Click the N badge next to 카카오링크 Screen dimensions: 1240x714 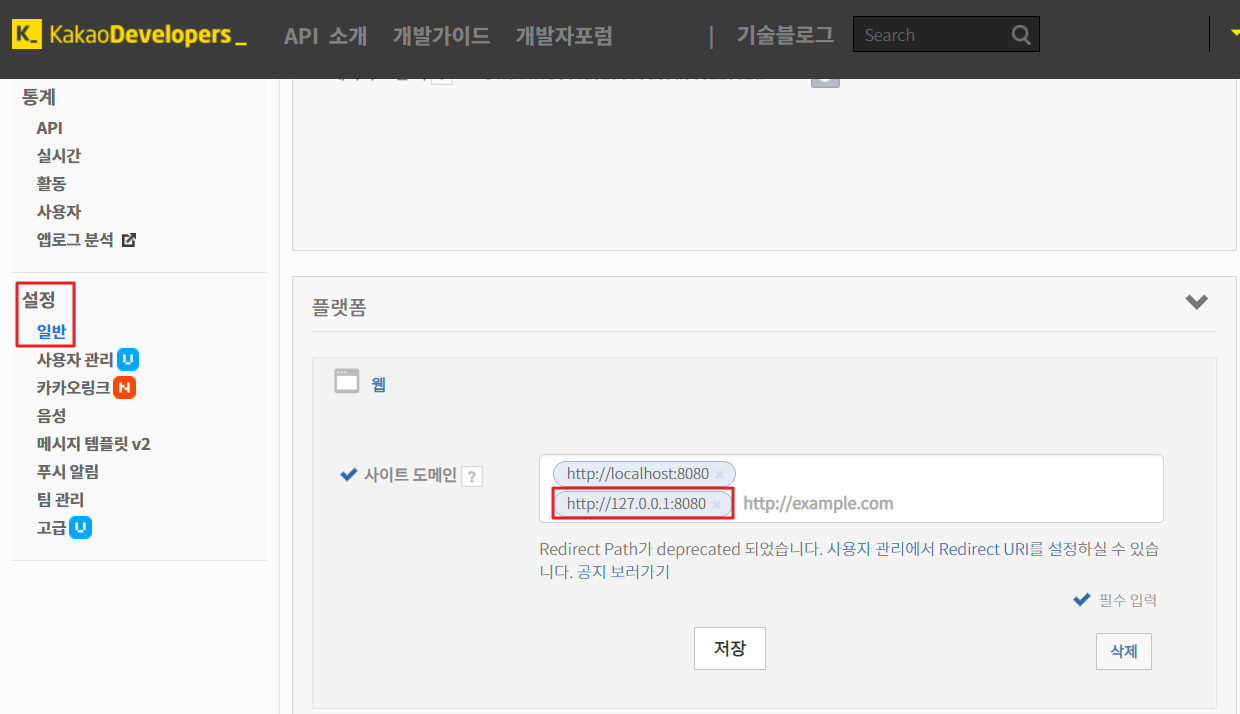tap(124, 387)
